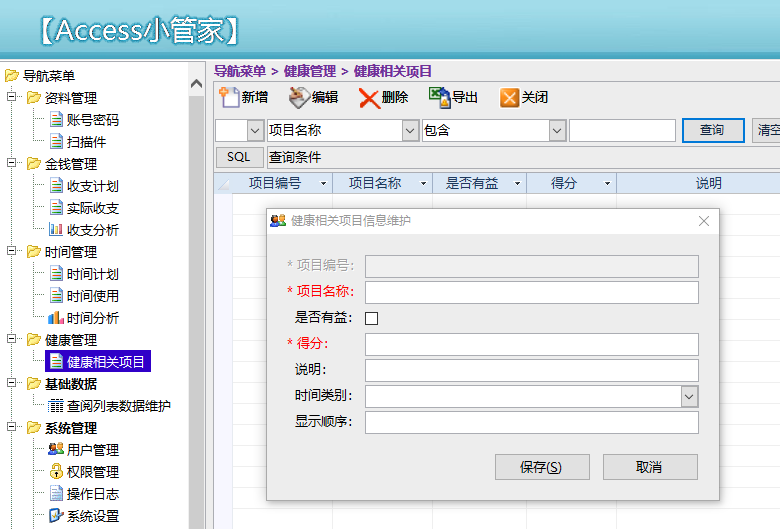Click the 查询 search button

(713, 130)
